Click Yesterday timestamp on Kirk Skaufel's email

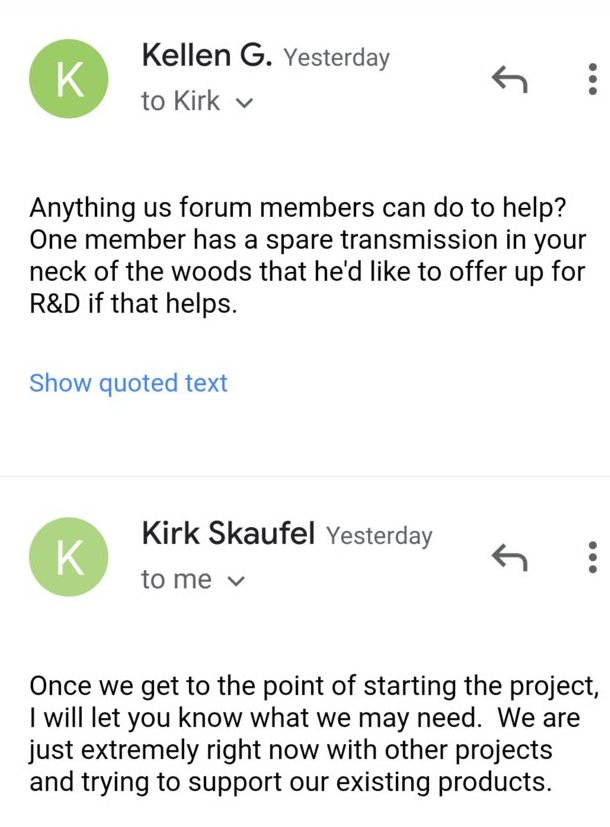pyautogui.click(x=379, y=535)
